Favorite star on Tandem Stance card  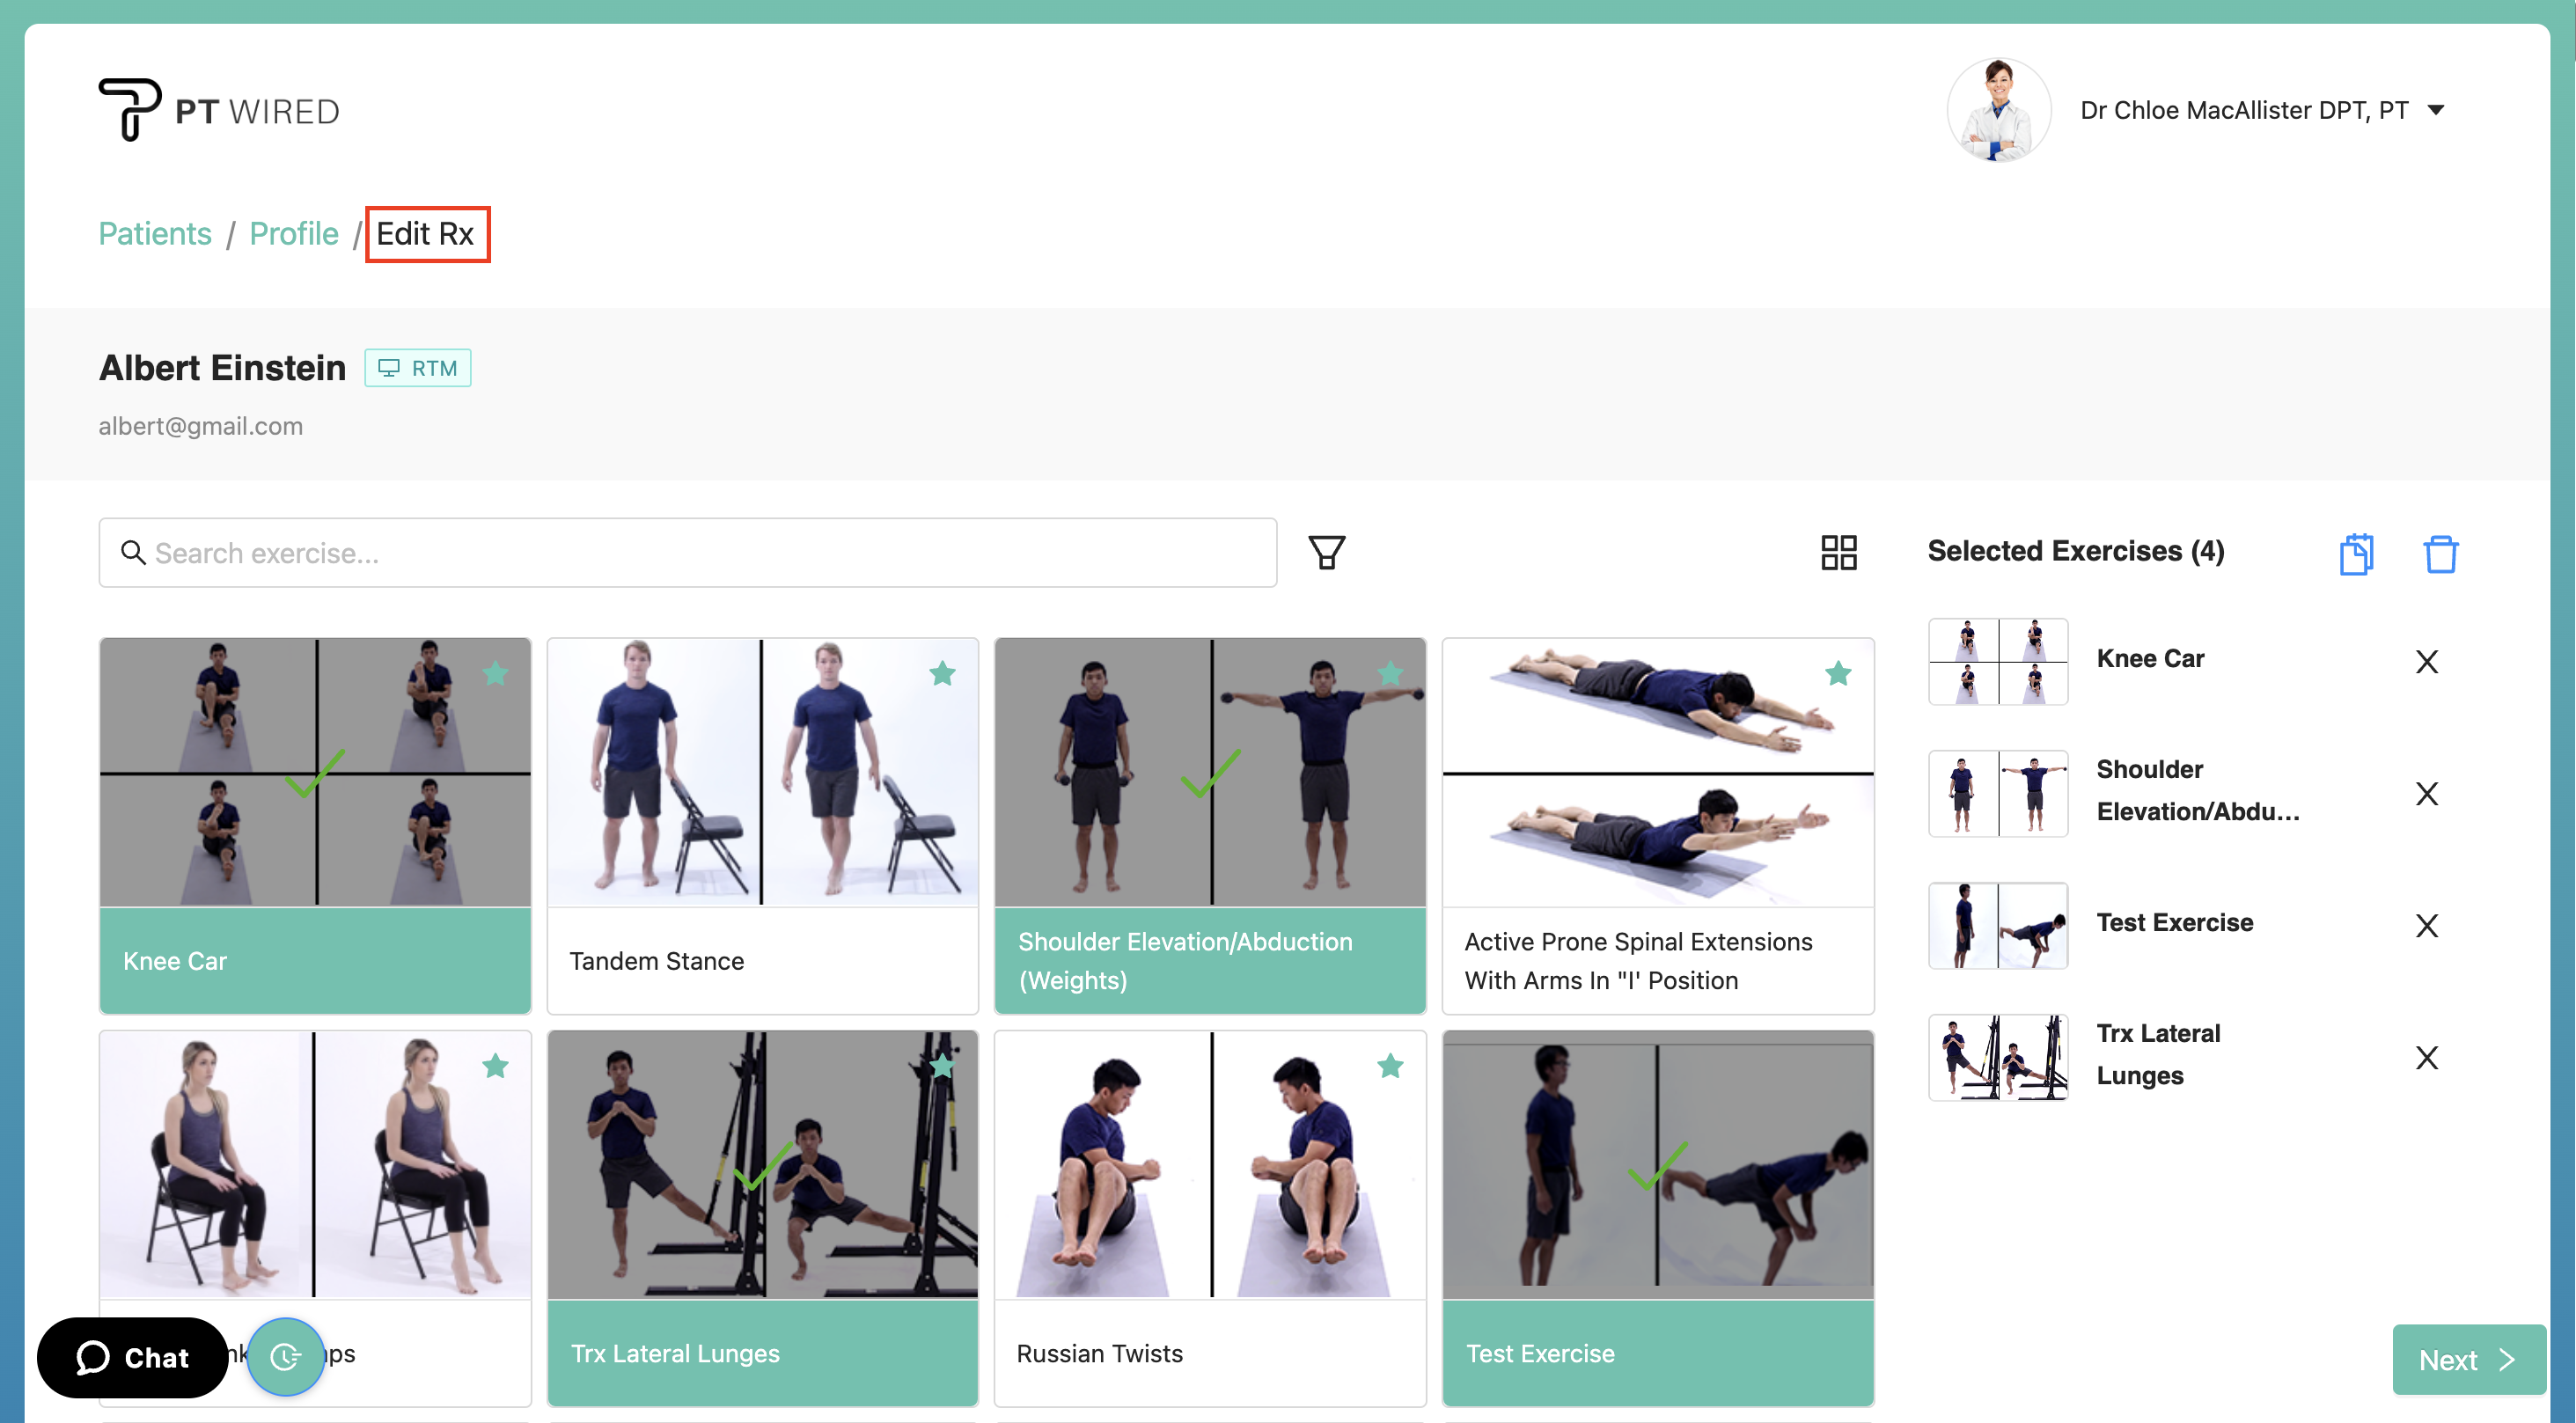(x=942, y=673)
